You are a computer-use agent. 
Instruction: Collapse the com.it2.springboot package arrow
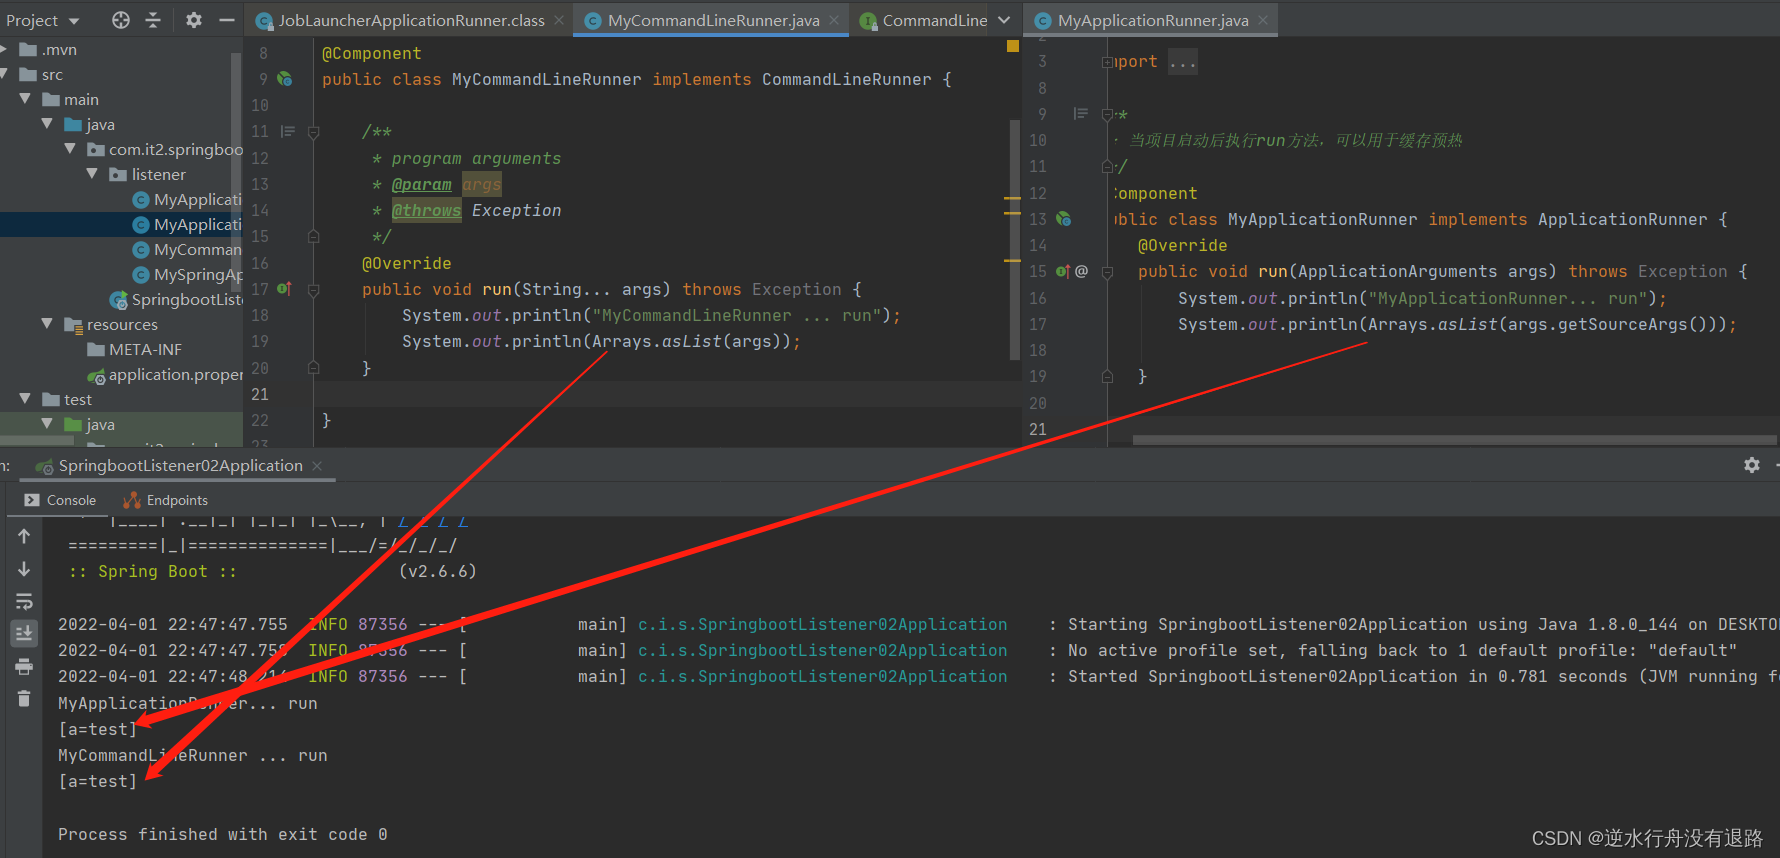click(70, 149)
